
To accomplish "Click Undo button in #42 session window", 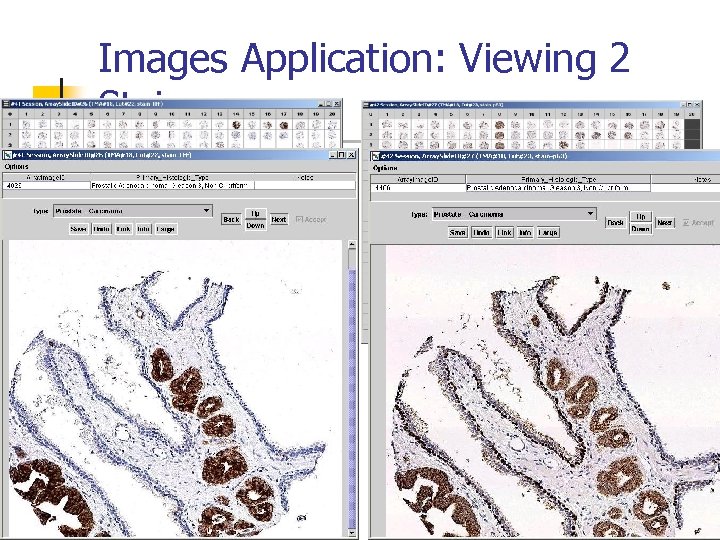I will click(481, 232).
